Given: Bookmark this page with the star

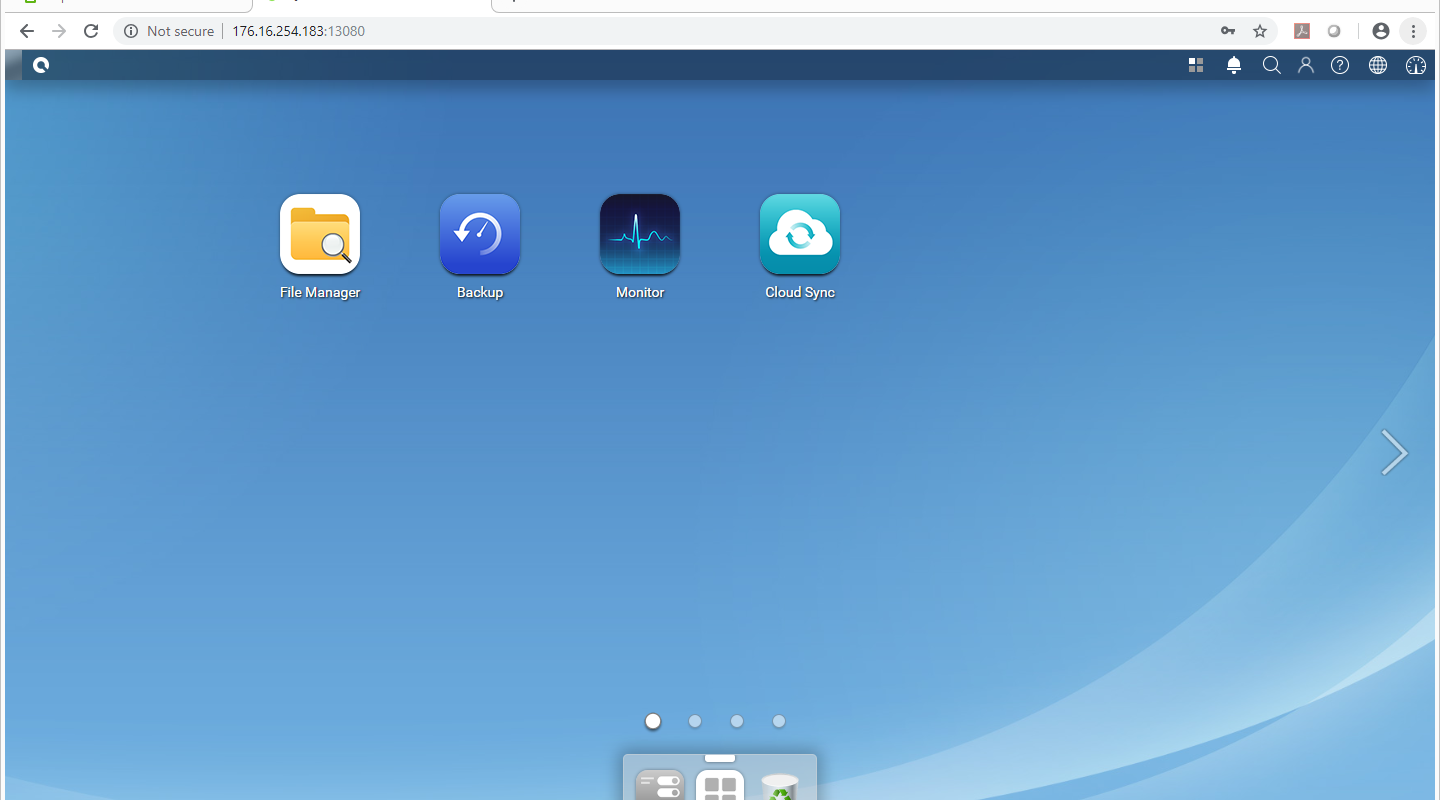Looking at the screenshot, I should [x=1260, y=31].
